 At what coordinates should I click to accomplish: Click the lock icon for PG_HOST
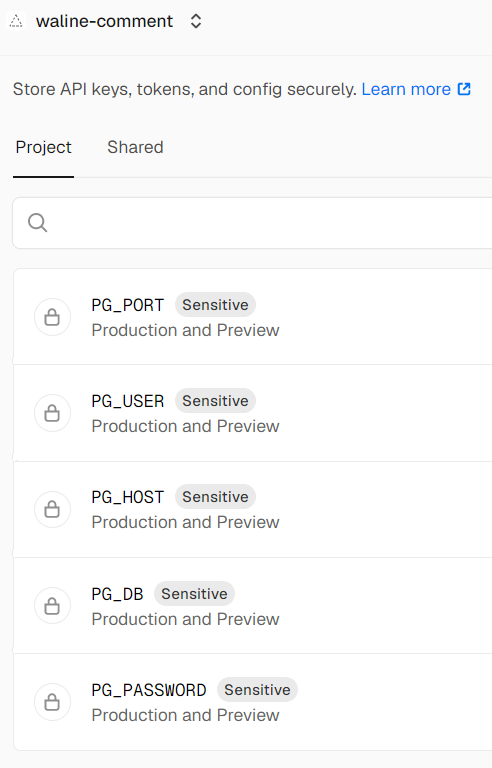pos(52,509)
